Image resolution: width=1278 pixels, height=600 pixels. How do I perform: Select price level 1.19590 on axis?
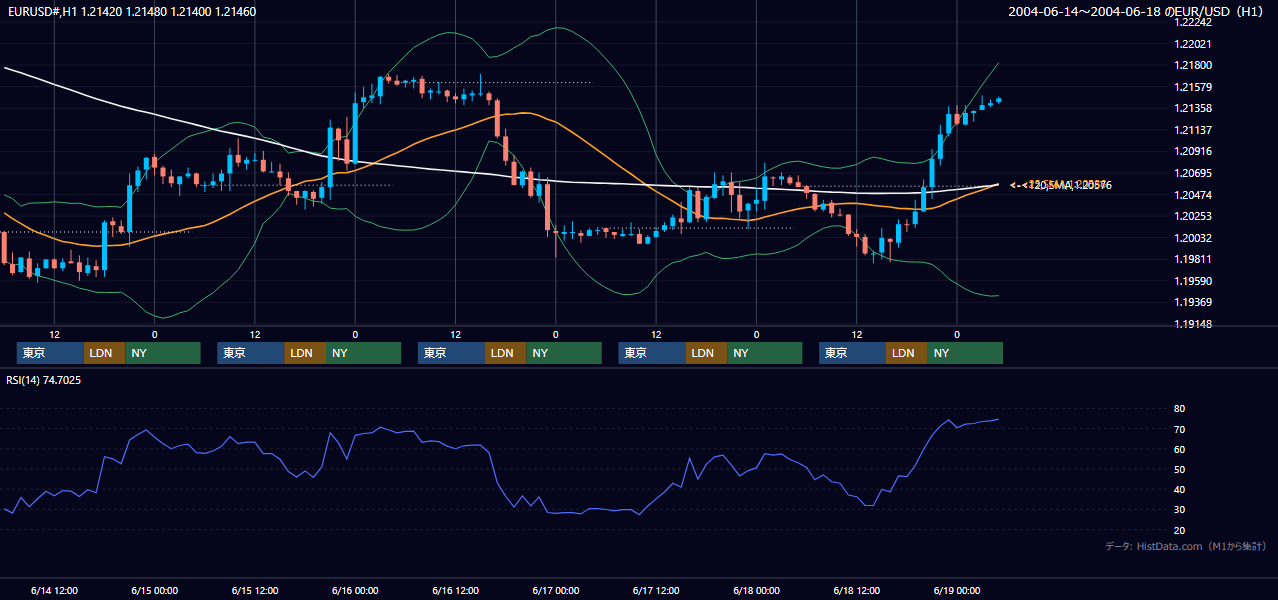click(x=1193, y=281)
